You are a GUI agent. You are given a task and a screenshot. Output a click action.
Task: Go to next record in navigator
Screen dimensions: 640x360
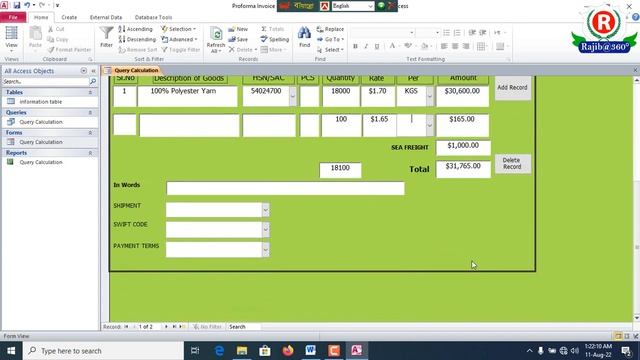coord(166,327)
